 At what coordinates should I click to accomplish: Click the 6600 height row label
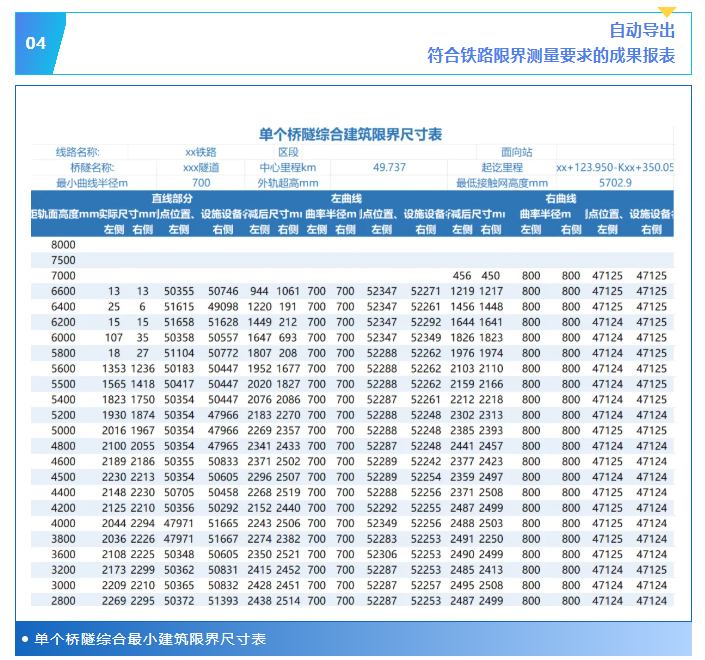[63, 291]
